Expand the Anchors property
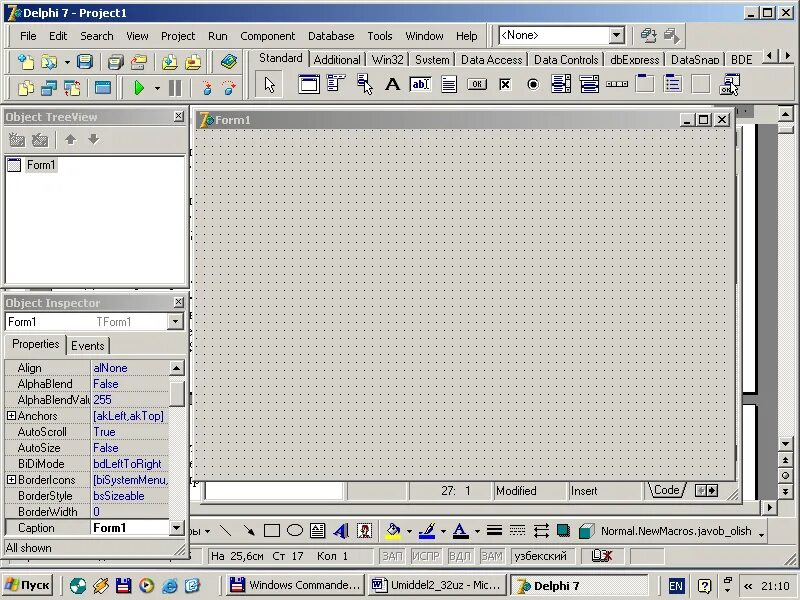Image resolution: width=800 pixels, height=600 pixels. pos(11,416)
